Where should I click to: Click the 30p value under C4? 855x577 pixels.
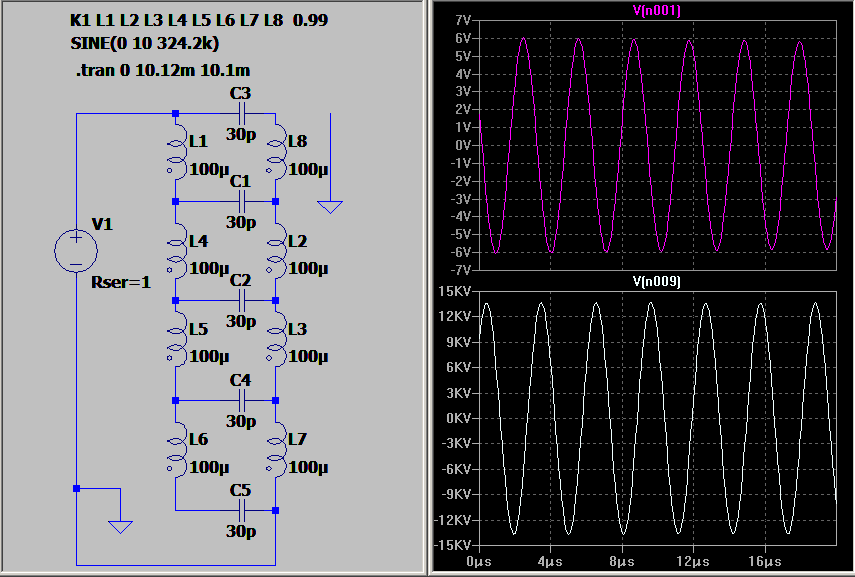point(241,421)
